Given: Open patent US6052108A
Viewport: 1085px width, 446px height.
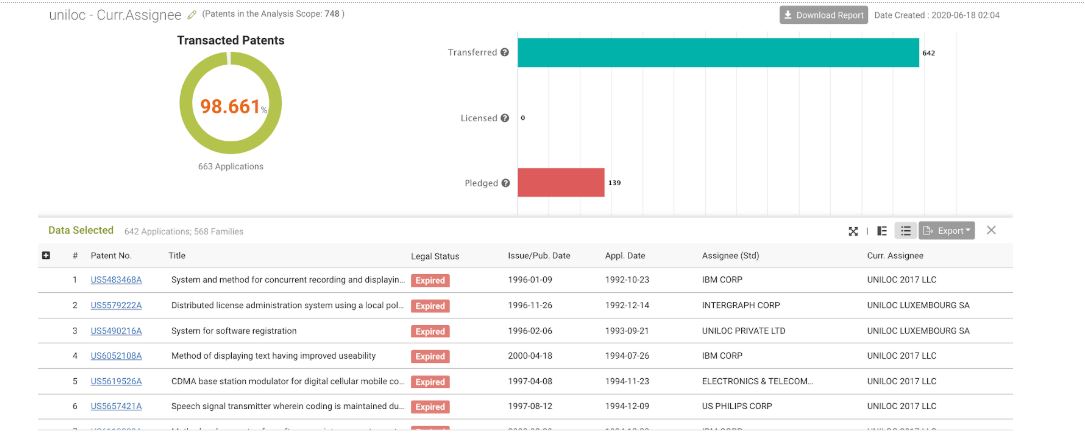Looking at the screenshot, I should click(x=116, y=355).
